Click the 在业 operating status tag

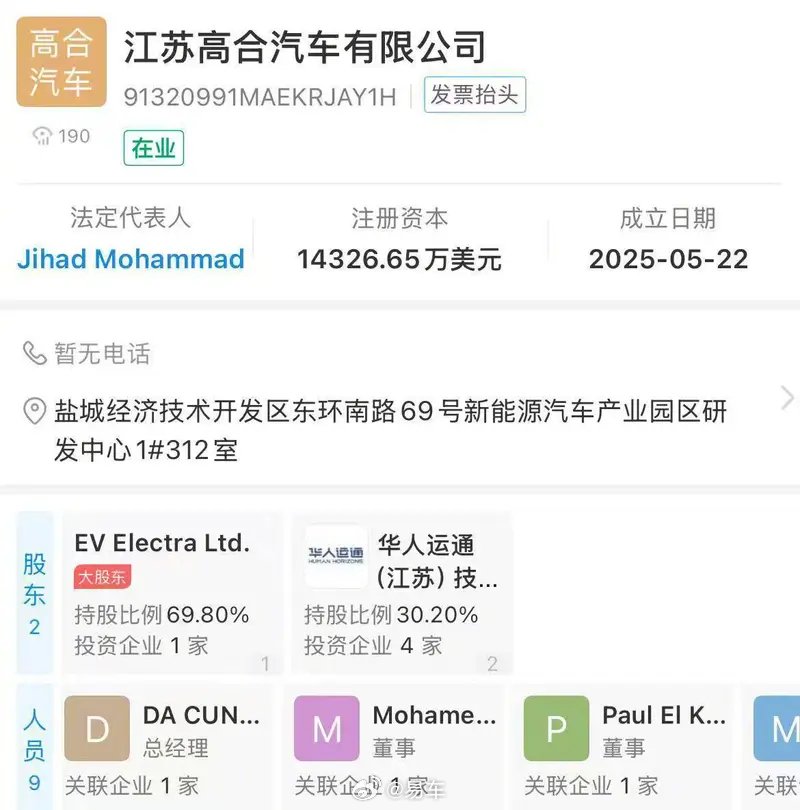click(x=154, y=149)
